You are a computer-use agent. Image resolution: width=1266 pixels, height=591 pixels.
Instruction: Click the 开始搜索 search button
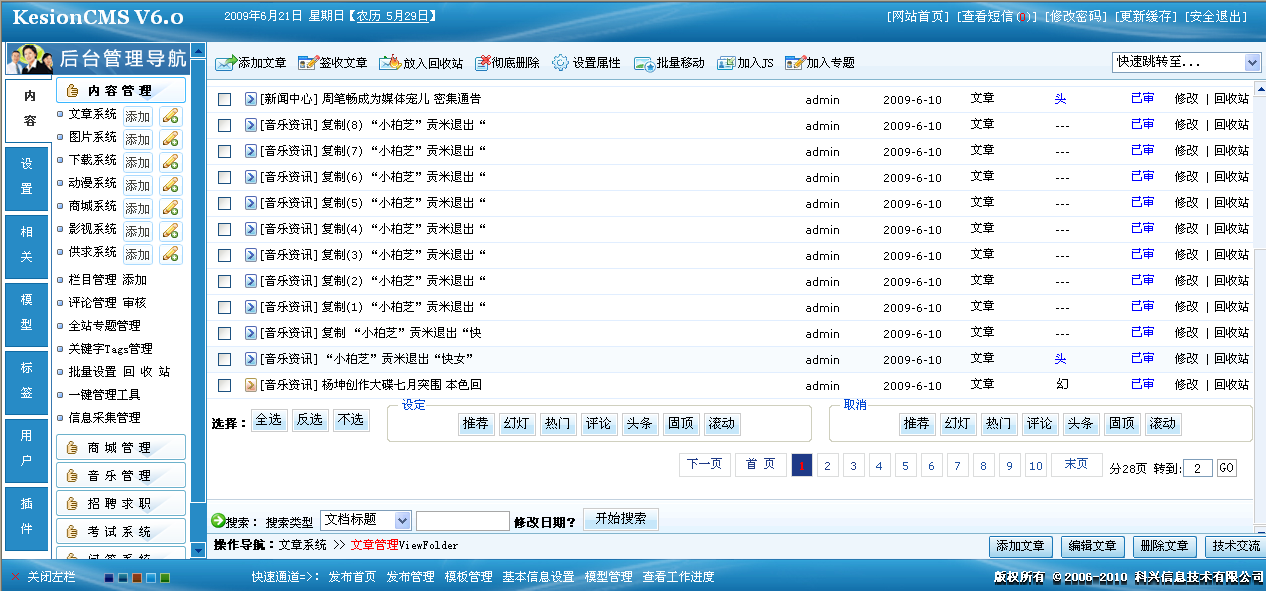[622, 519]
